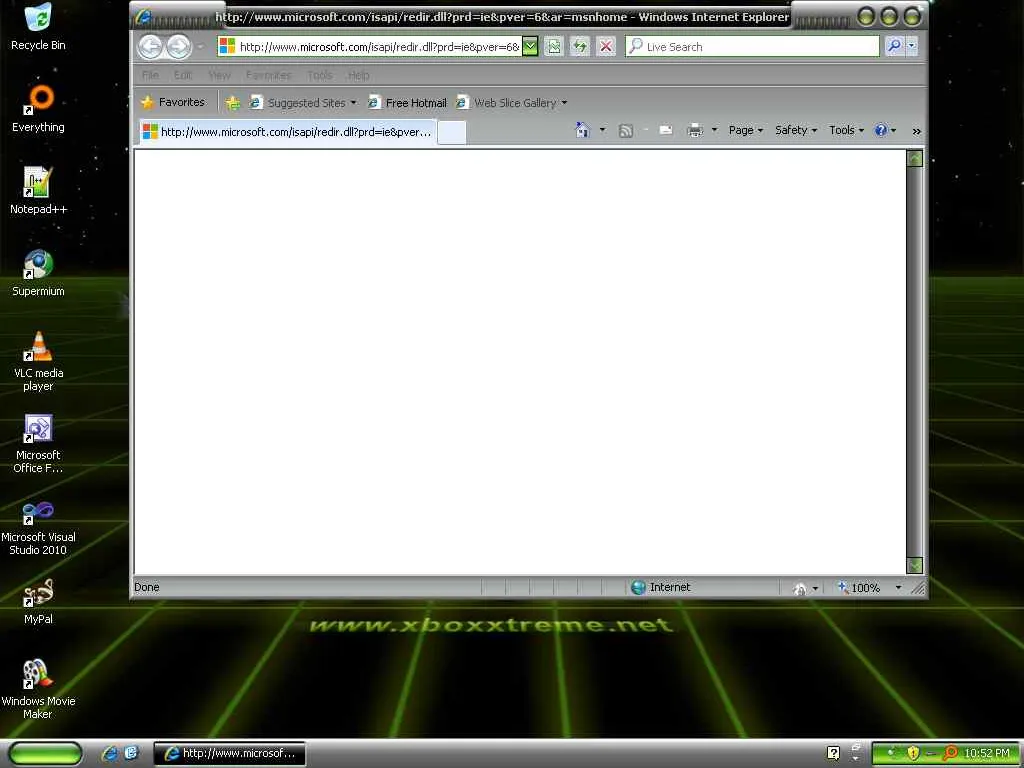Click inside the Live Search box
1024x768 pixels.
[x=752, y=46]
